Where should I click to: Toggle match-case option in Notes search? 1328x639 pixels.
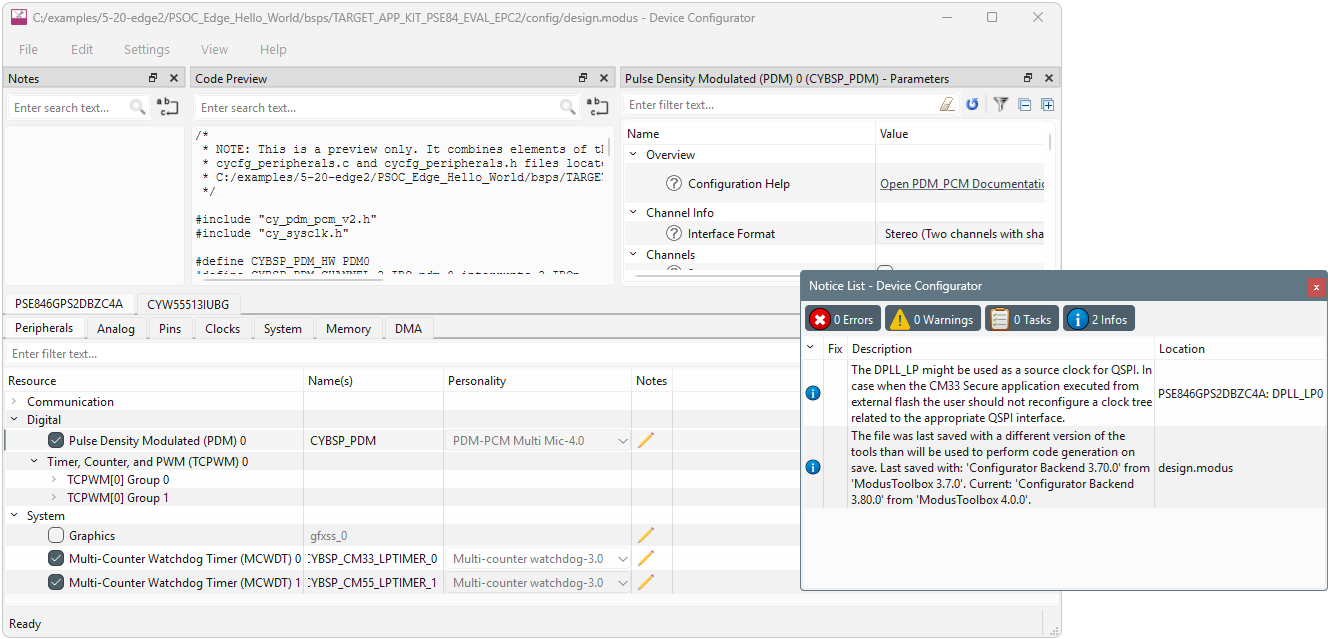167,107
